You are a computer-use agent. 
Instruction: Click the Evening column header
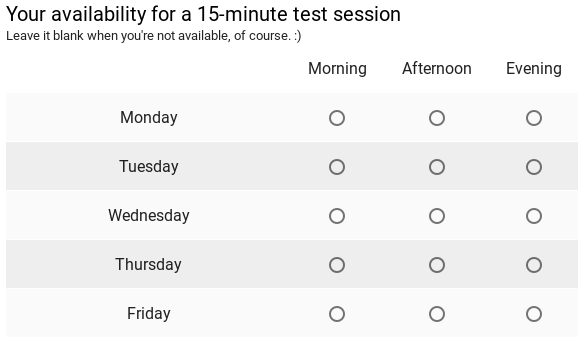tap(534, 69)
